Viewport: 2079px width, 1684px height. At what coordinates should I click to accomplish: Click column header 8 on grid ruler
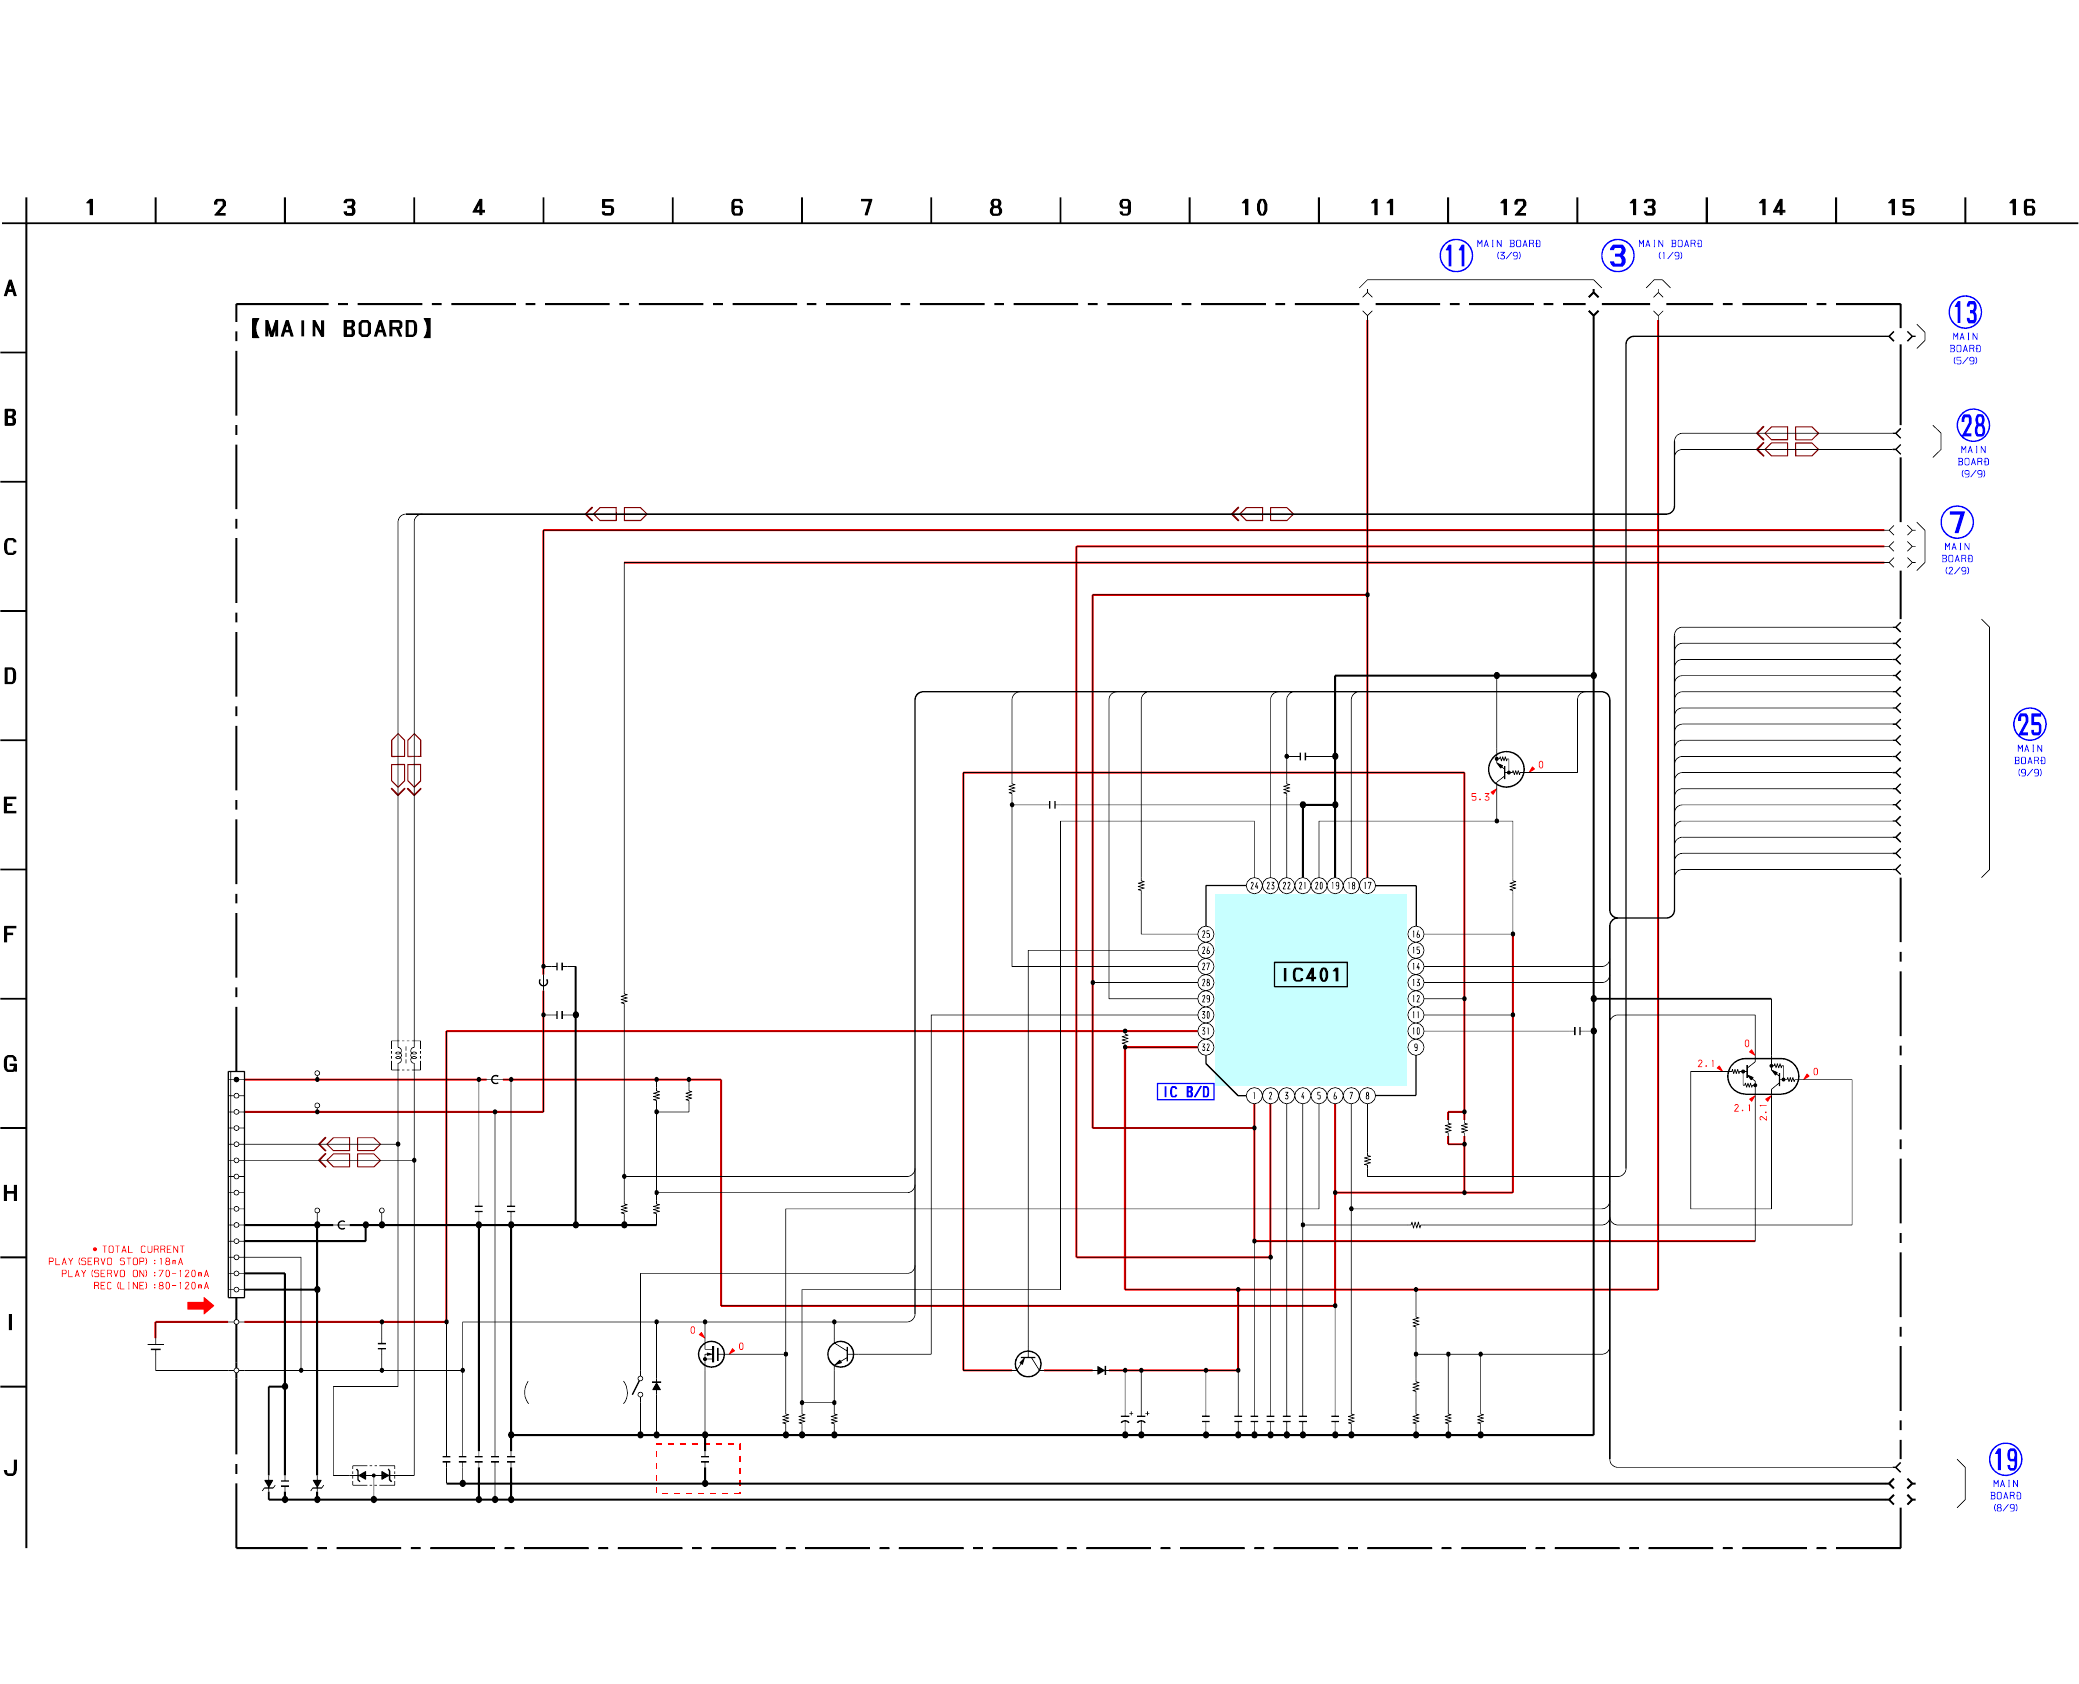coord(995,208)
